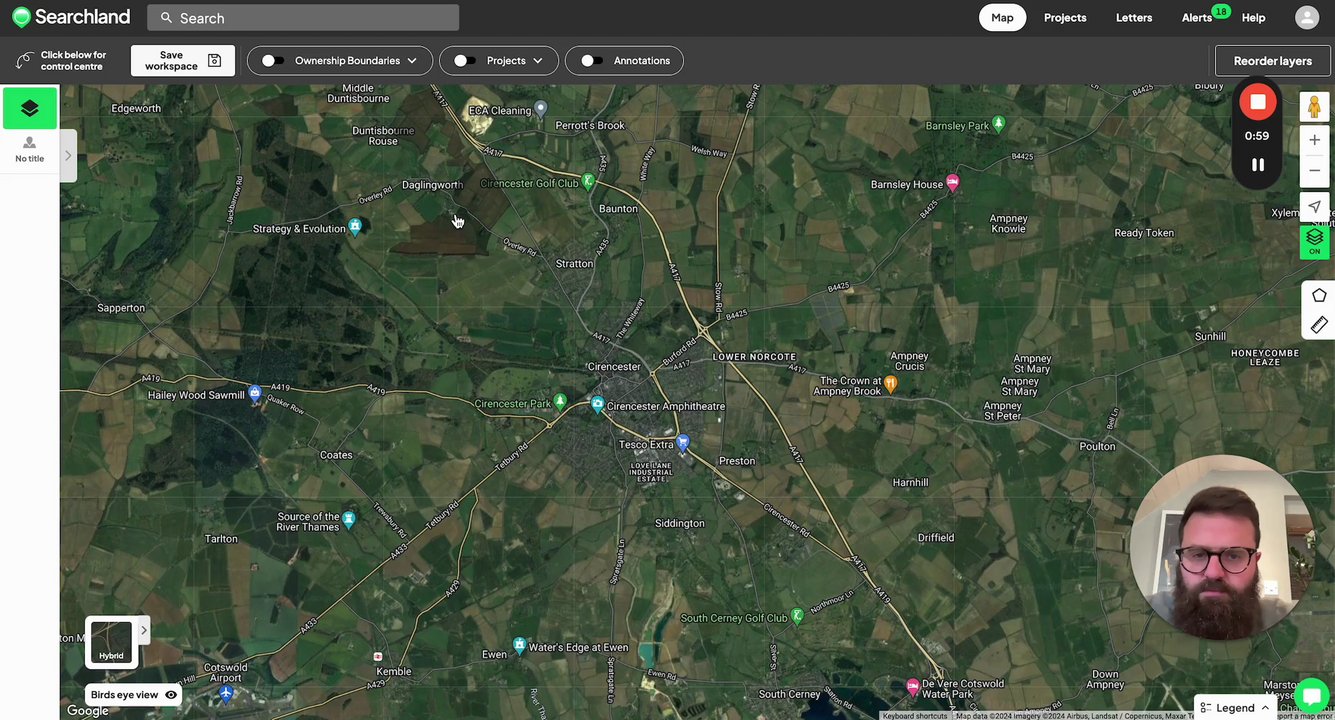The image size is (1335, 720).
Task: Click the Search input field
Action: (x=303, y=18)
